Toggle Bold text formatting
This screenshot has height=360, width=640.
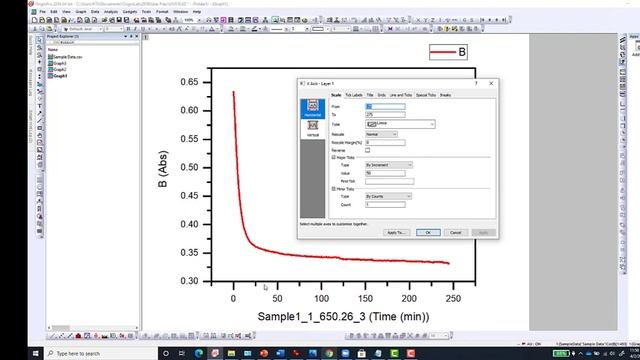pos(128,29)
